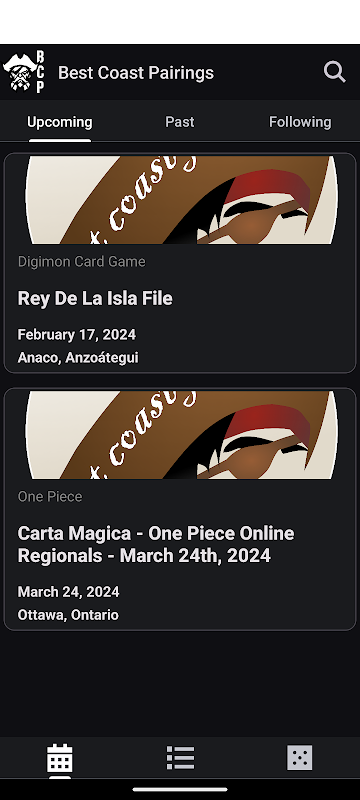The width and height of the screenshot is (360, 800).
Task: Tap the banner image of One Piece event
Action: [180, 435]
